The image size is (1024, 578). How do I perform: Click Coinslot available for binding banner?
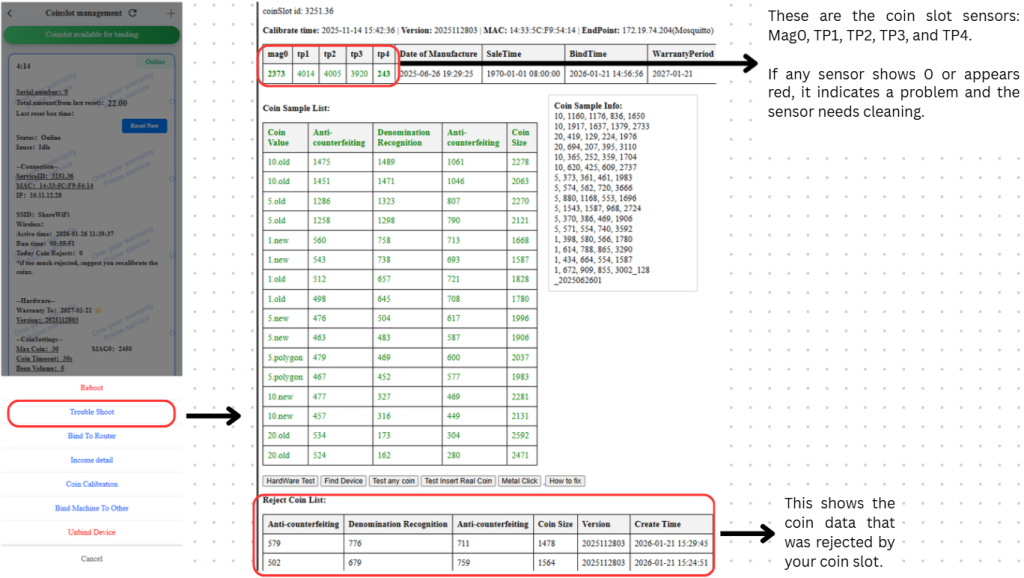91,34
